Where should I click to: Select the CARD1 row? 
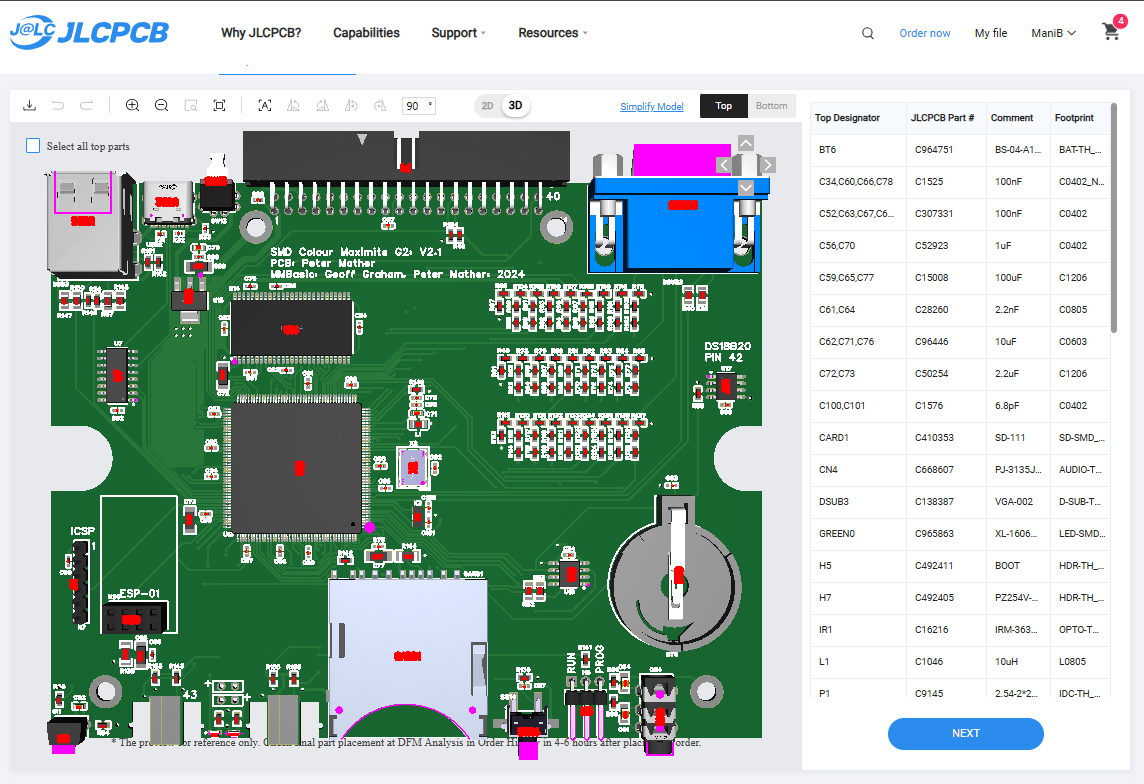pos(960,438)
